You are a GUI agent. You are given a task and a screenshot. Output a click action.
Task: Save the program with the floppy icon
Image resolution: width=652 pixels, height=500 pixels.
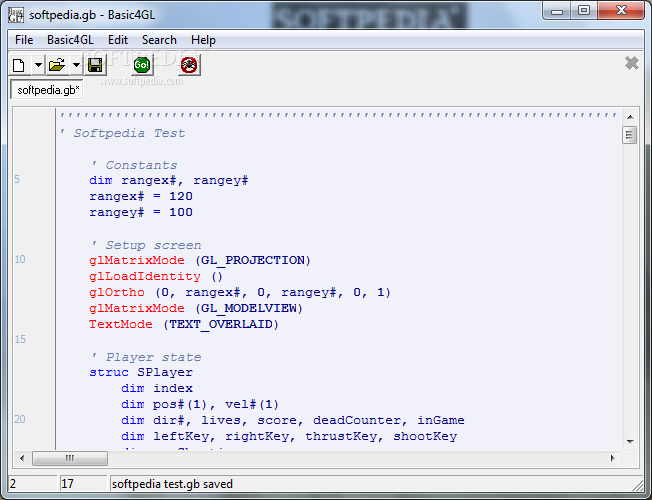tap(95, 65)
